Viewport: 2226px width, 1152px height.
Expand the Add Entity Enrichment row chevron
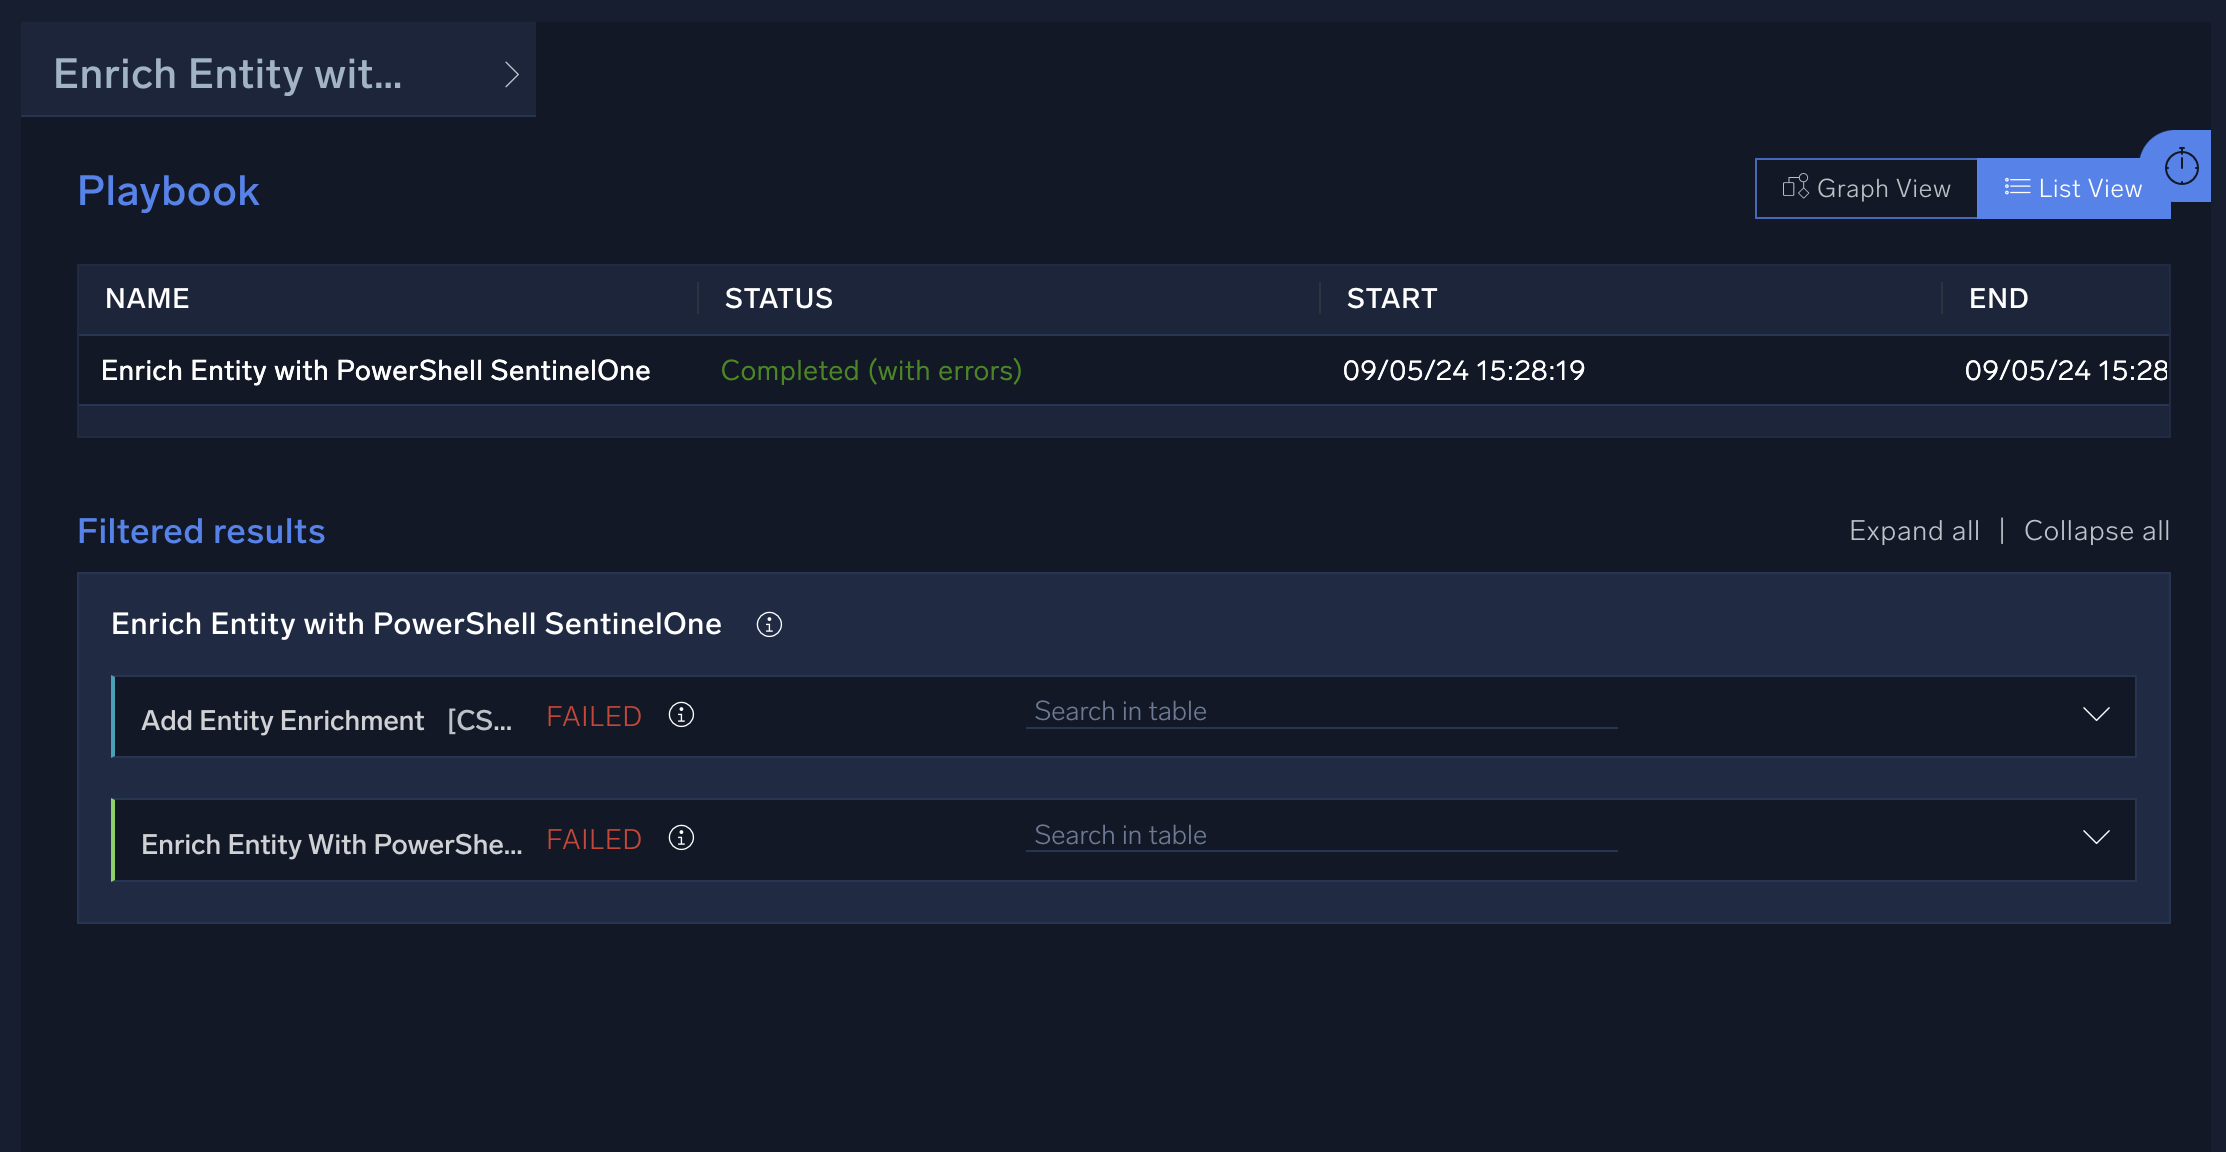pos(2096,714)
